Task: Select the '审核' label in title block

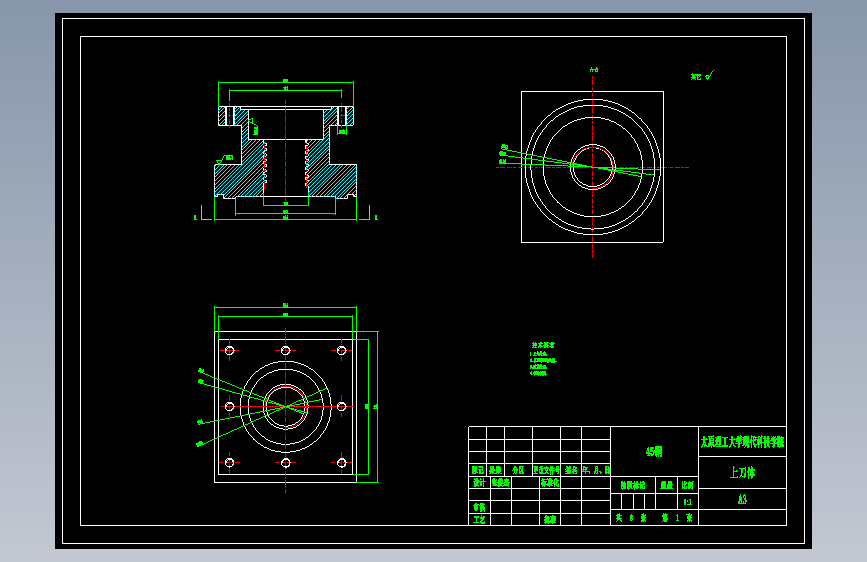Action: pos(479,507)
